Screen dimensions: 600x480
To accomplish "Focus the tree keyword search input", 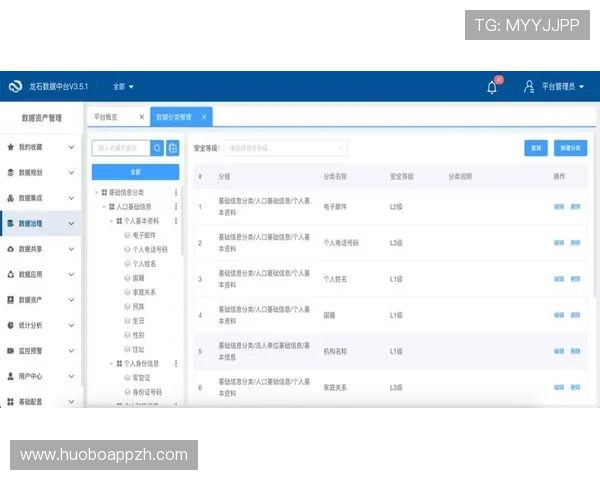I will pos(121,148).
